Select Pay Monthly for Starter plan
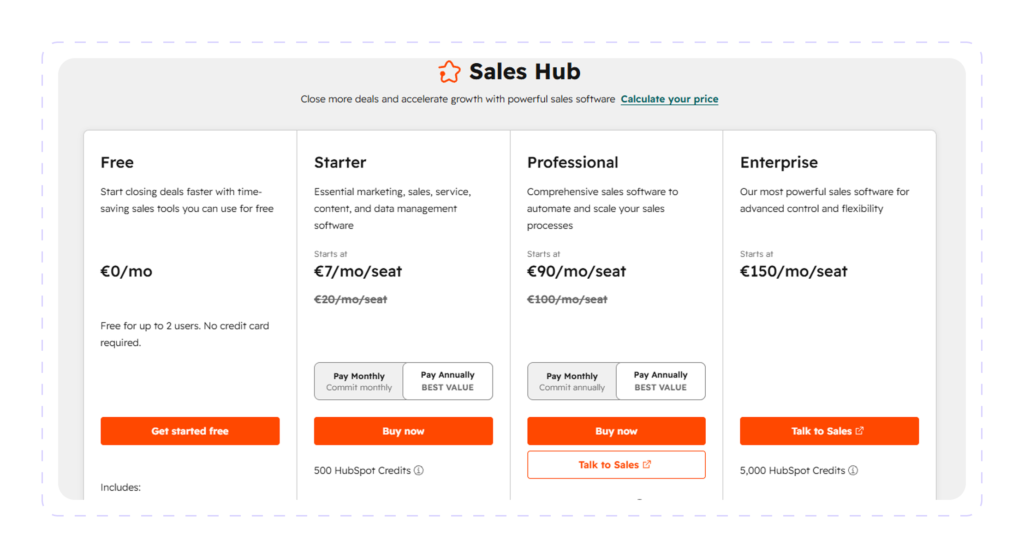Viewport: 1024px width, 558px height. coord(359,382)
